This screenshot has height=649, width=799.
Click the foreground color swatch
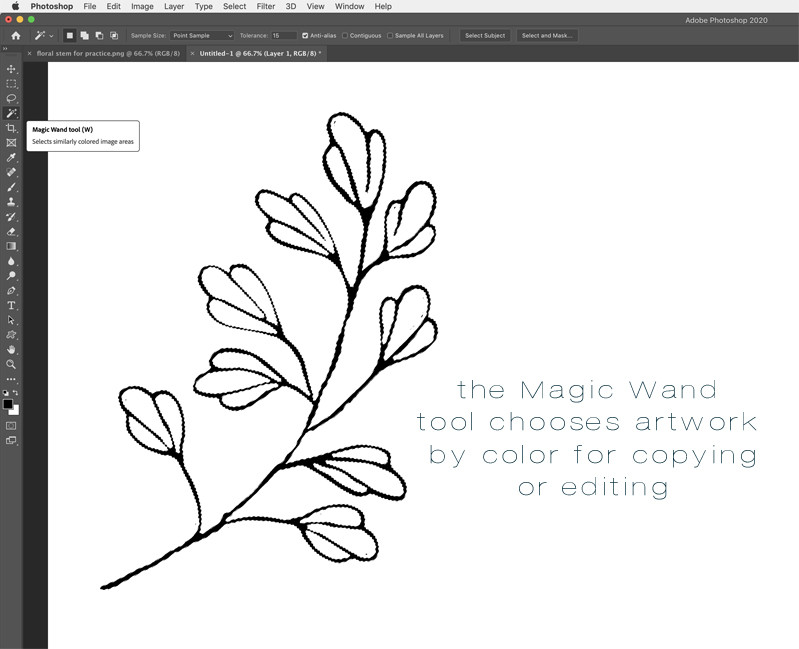[x=8, y=404]
